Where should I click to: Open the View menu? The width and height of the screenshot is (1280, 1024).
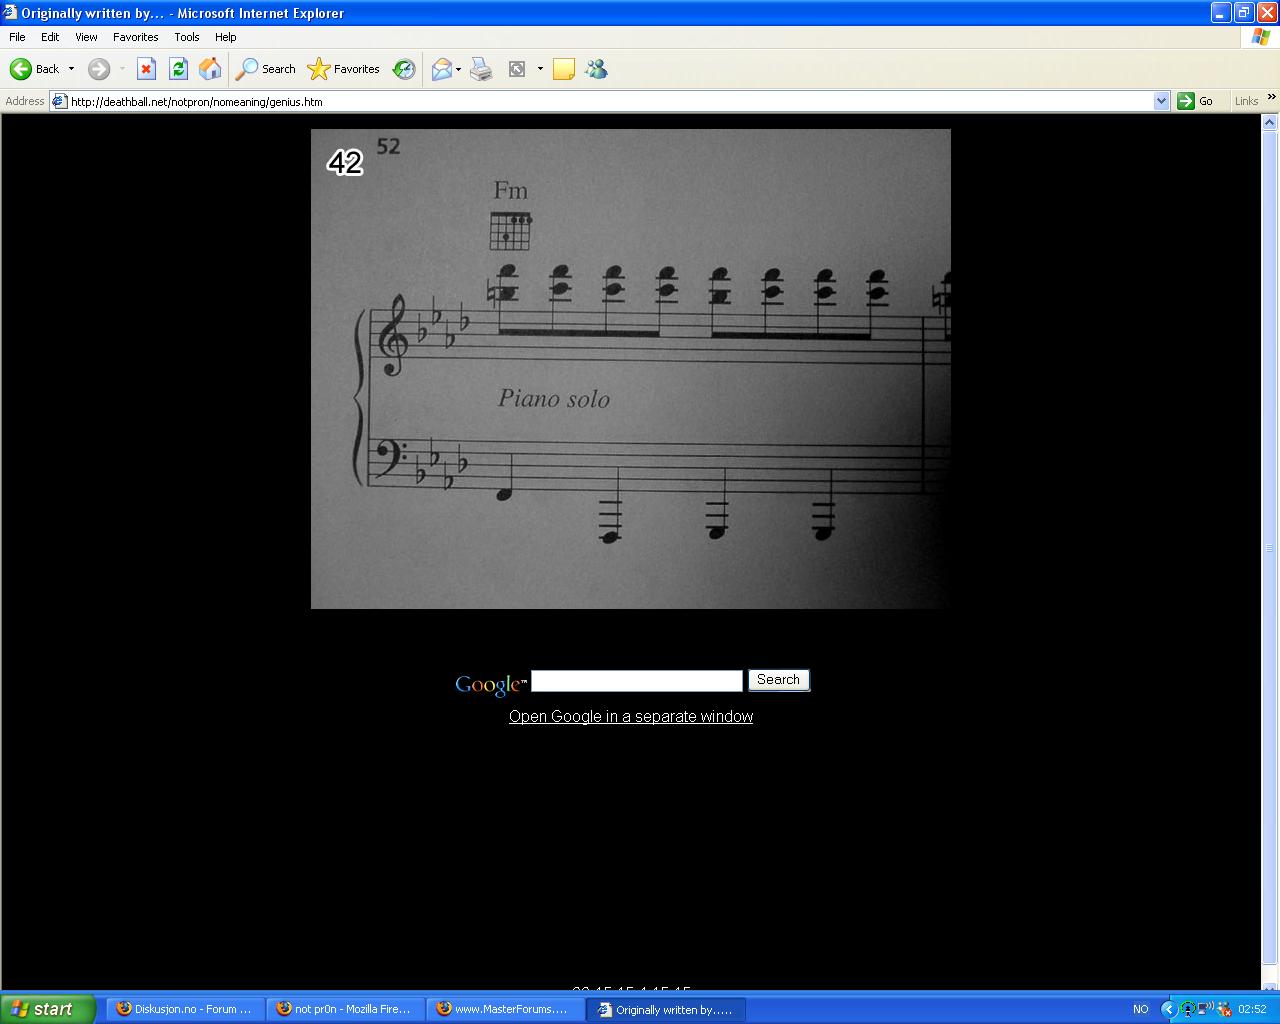pos(86,37)
